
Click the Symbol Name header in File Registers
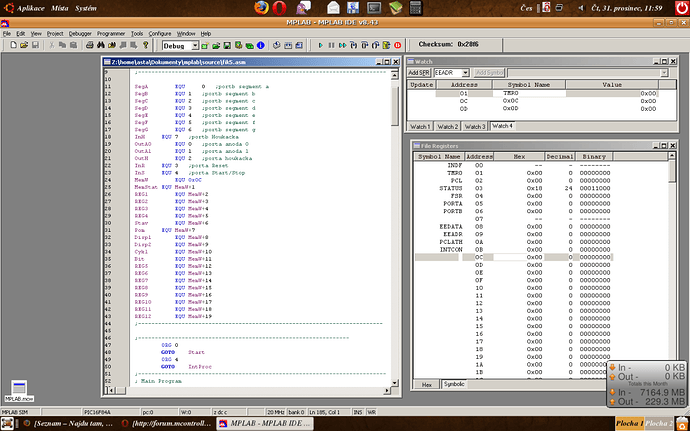(439, 156)
